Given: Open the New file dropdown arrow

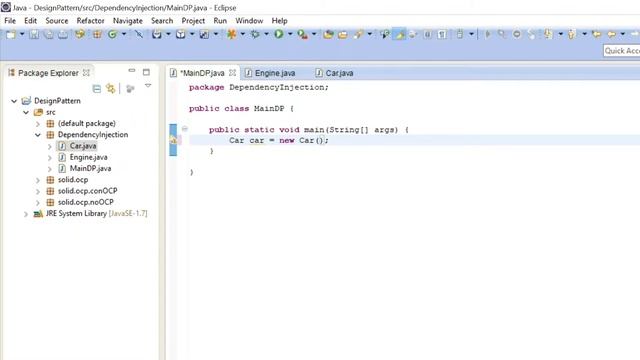Looking at the screenshot, I should [x=22, y=34].
